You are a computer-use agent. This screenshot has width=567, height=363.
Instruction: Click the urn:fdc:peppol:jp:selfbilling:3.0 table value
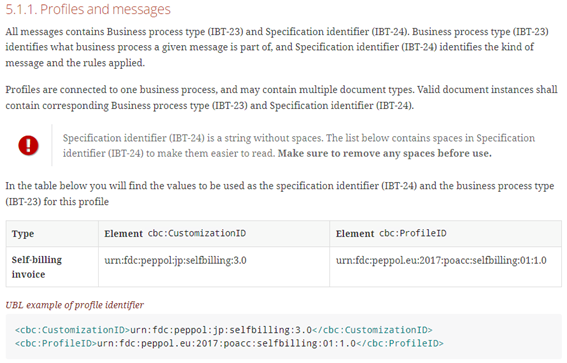click(x=175, y=260)
